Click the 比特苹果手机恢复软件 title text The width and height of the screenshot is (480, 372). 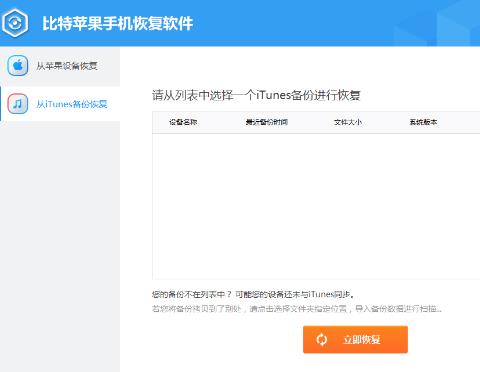pyautogui.click(x=118, y=23)
